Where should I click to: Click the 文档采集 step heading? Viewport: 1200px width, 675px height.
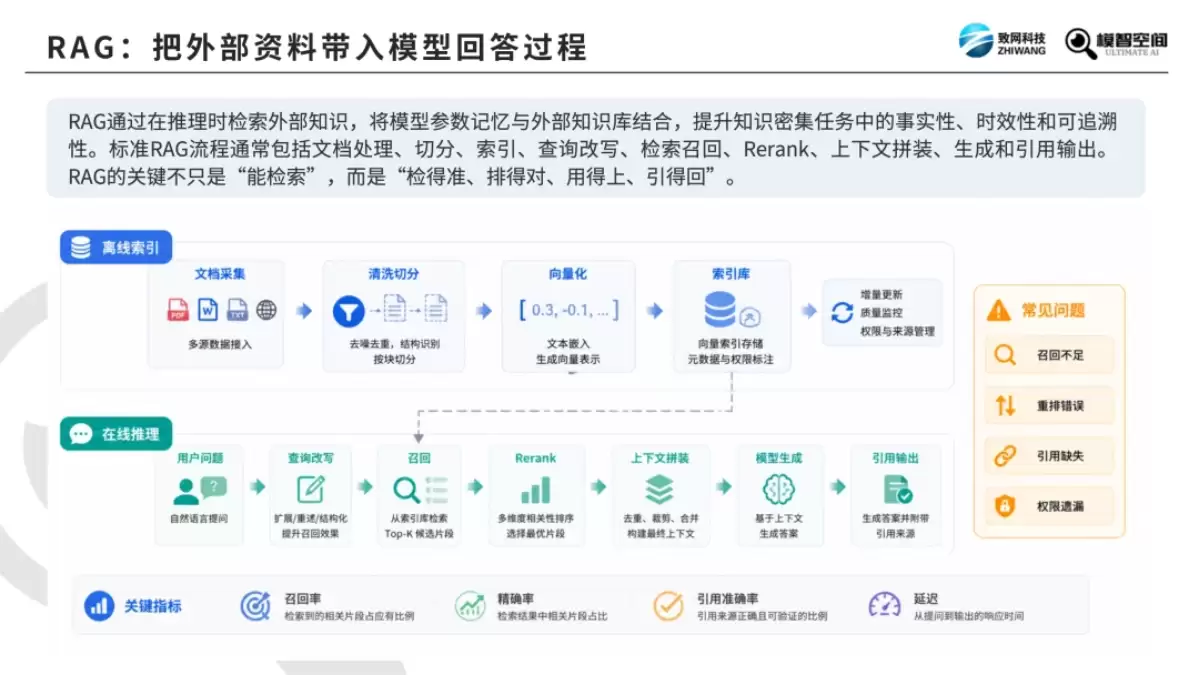point(220,273)
